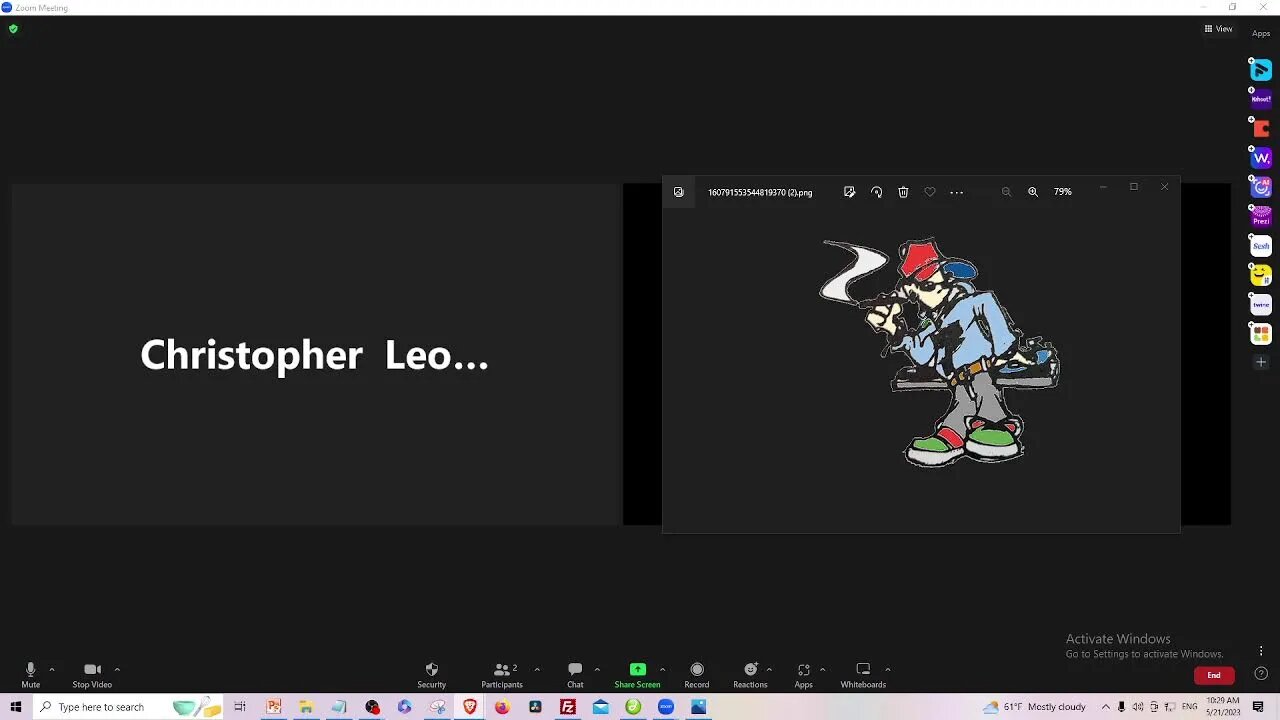This screenshot has width=1280, height=720.
Task: Expand the arrow next to Participants
Action: click(x=537, y=670)
